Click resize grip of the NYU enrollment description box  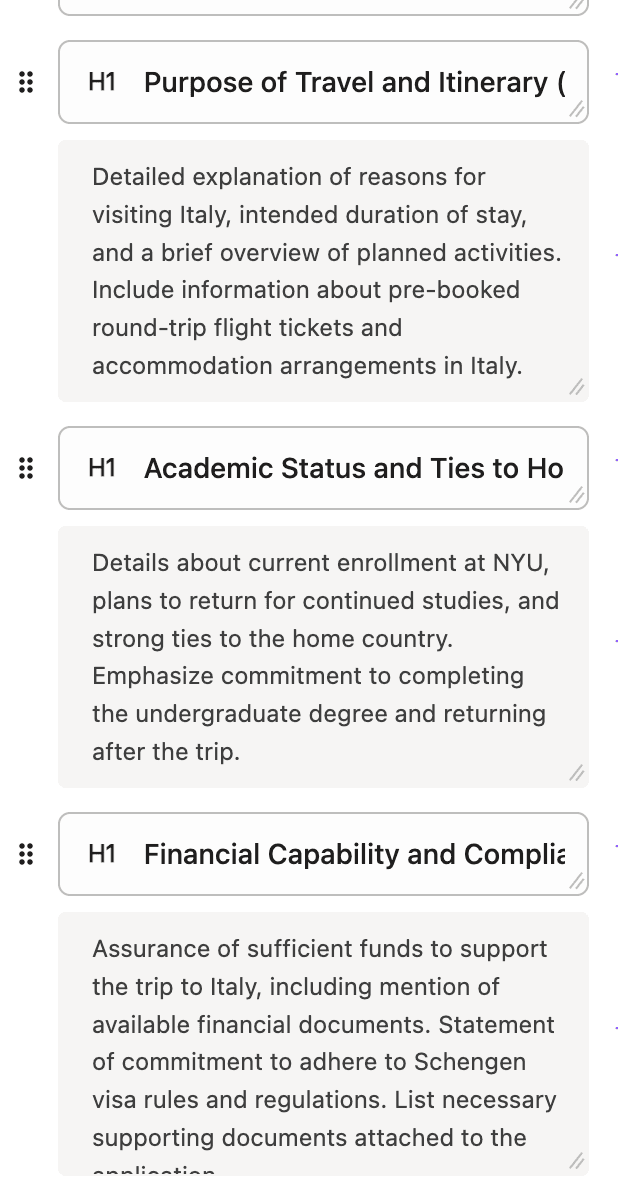pyautogui.click(x=577, y=774)
